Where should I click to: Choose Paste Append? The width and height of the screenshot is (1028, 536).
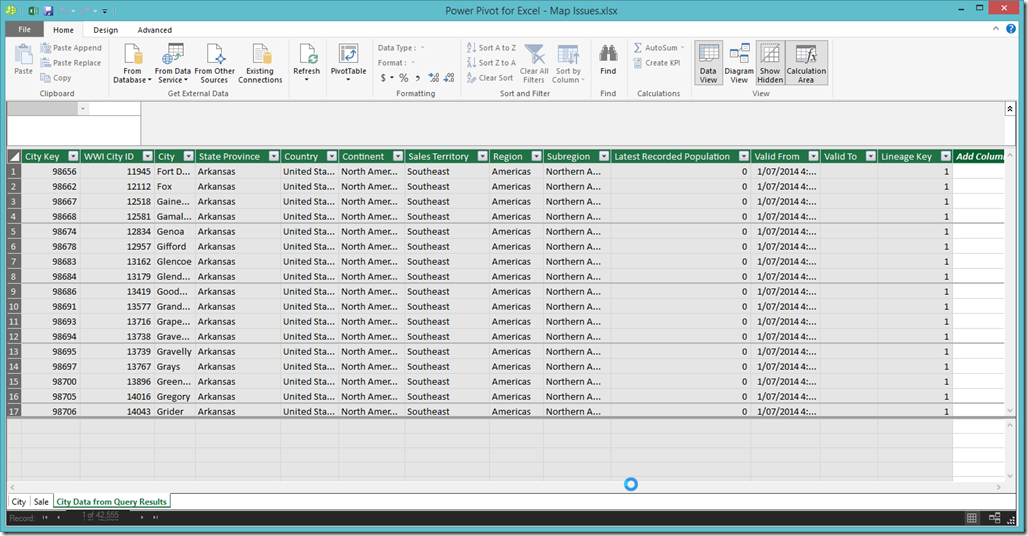click(71, 48)
